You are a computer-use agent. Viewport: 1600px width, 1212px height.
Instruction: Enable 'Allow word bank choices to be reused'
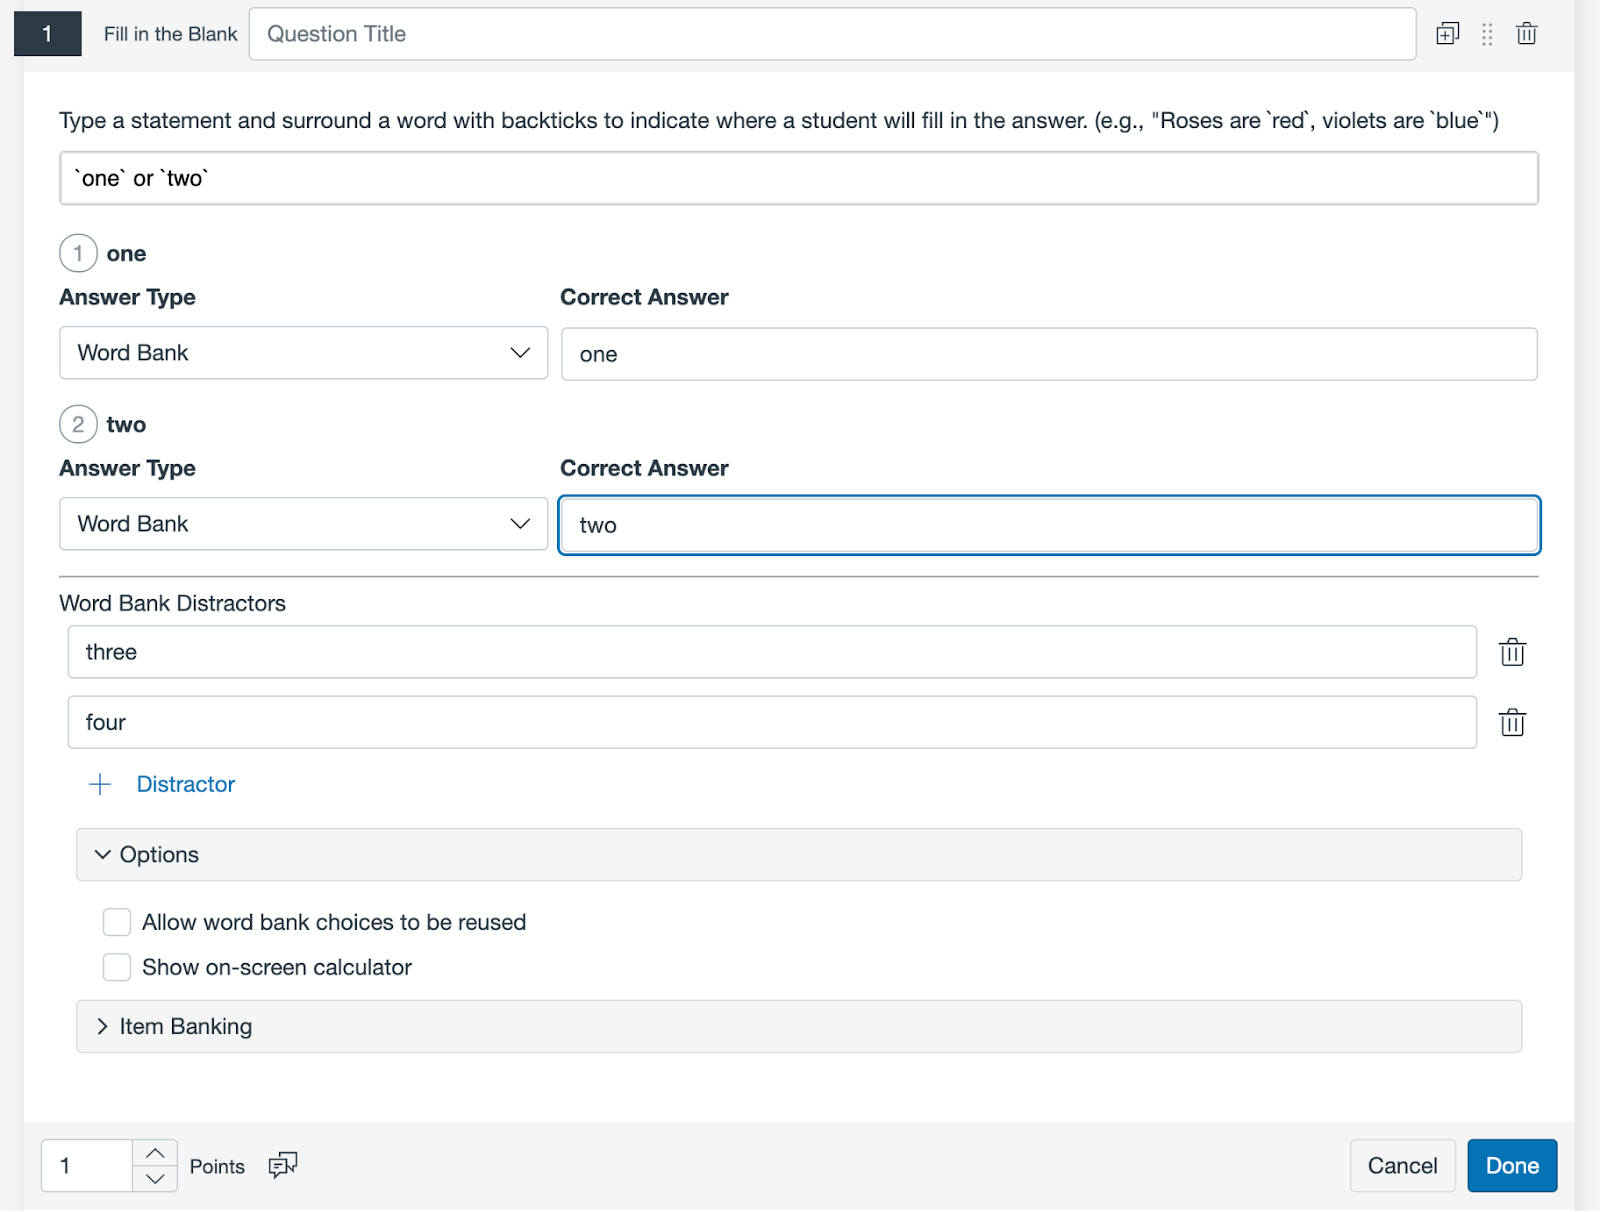click(x=117, y=922)
